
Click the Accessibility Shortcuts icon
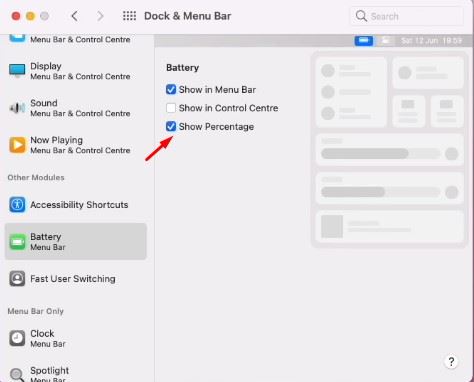(17, 204)
